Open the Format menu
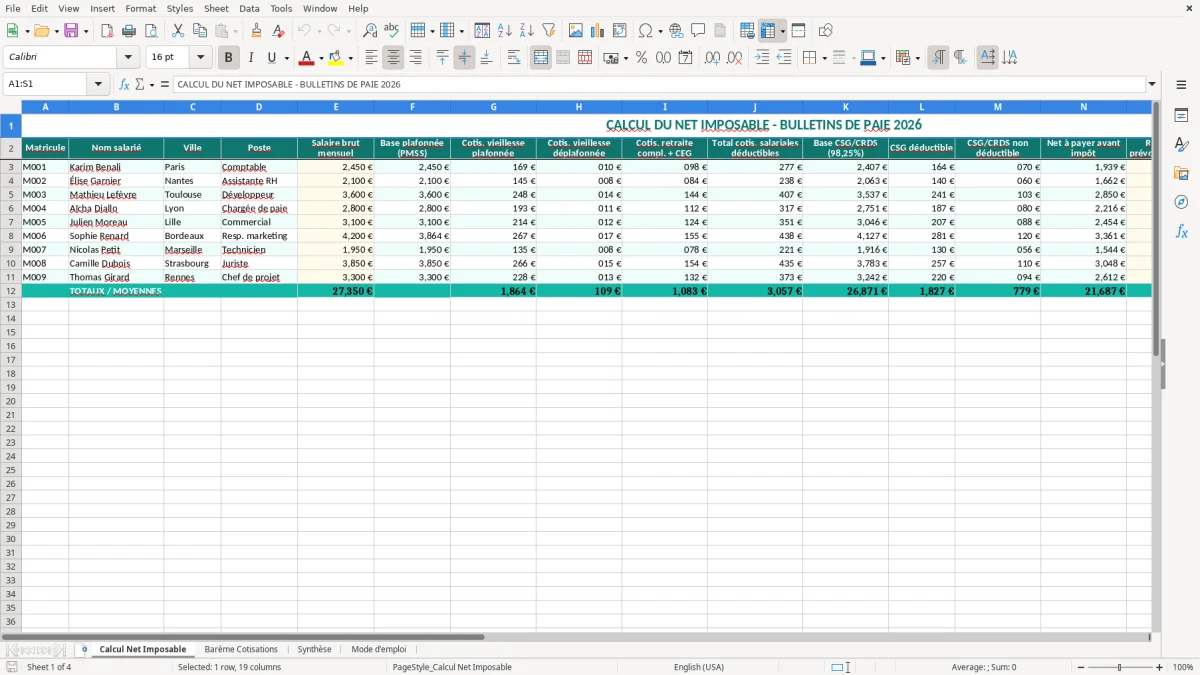This screenshot has width=1200, height=675. pyautogui.click(x=140, y=8)
